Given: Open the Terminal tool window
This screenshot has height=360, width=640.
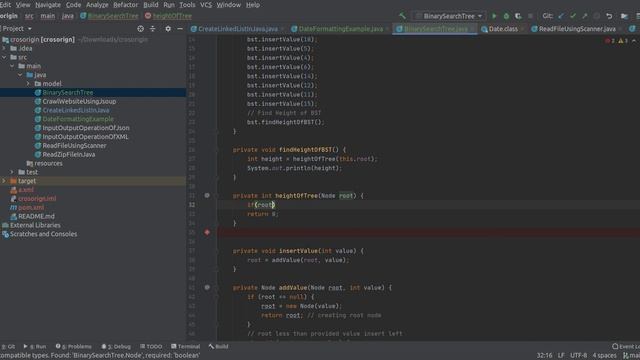Looking at the screenshot, I should click(186, 347).
